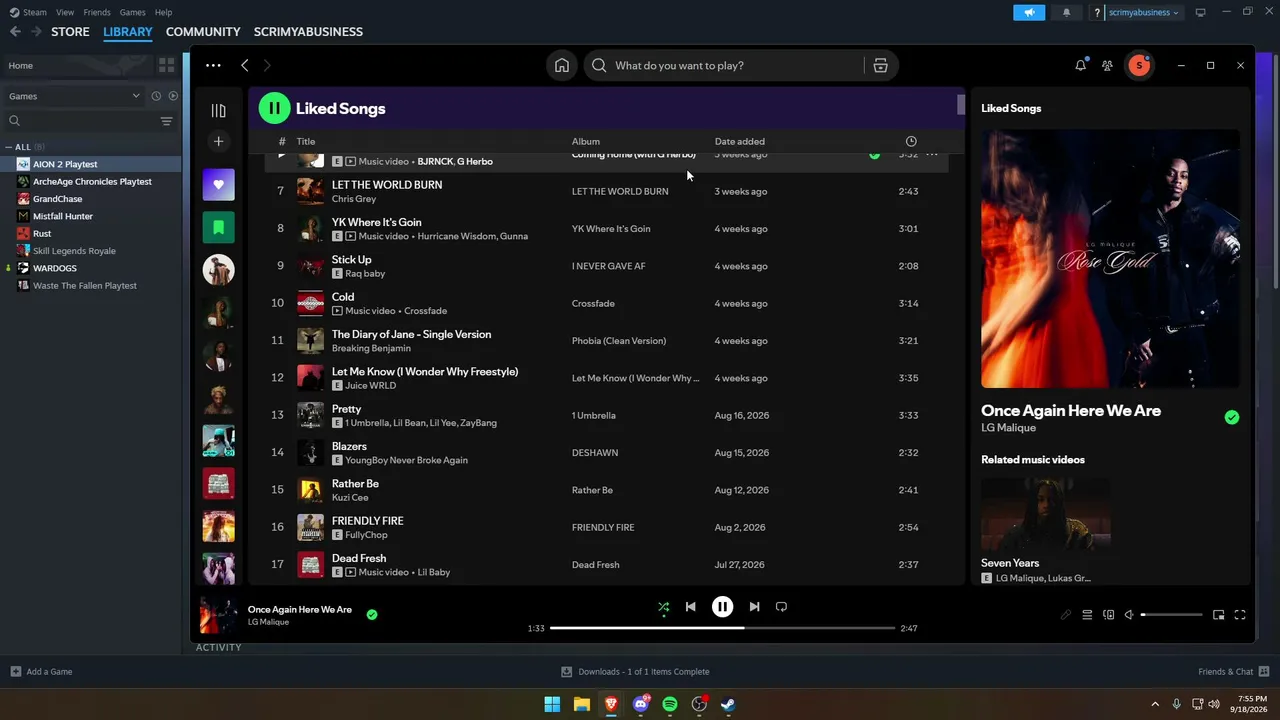Click the Browse icon in search bar
The image size is (1280, 720).
pos(880,65)
